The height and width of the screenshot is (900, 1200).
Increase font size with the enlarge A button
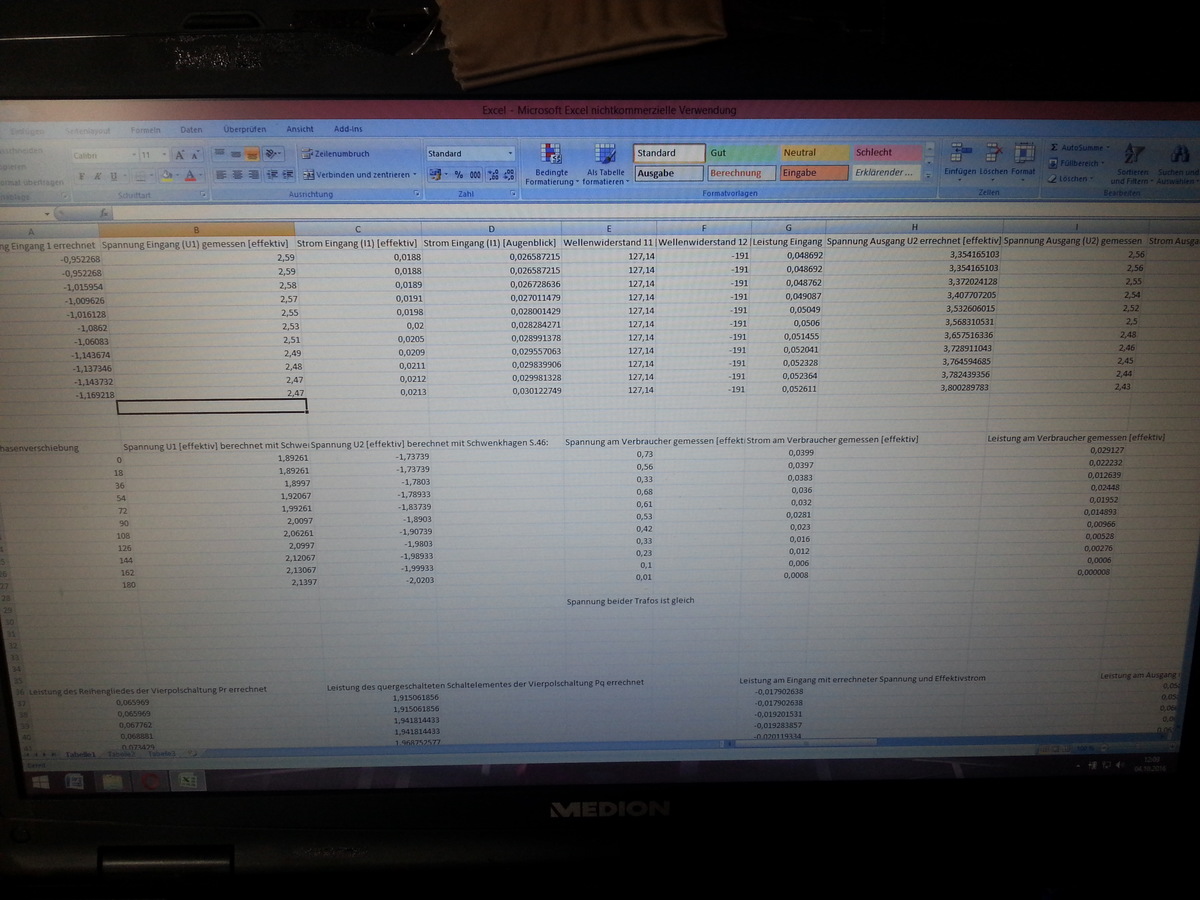tap(179, 155)
